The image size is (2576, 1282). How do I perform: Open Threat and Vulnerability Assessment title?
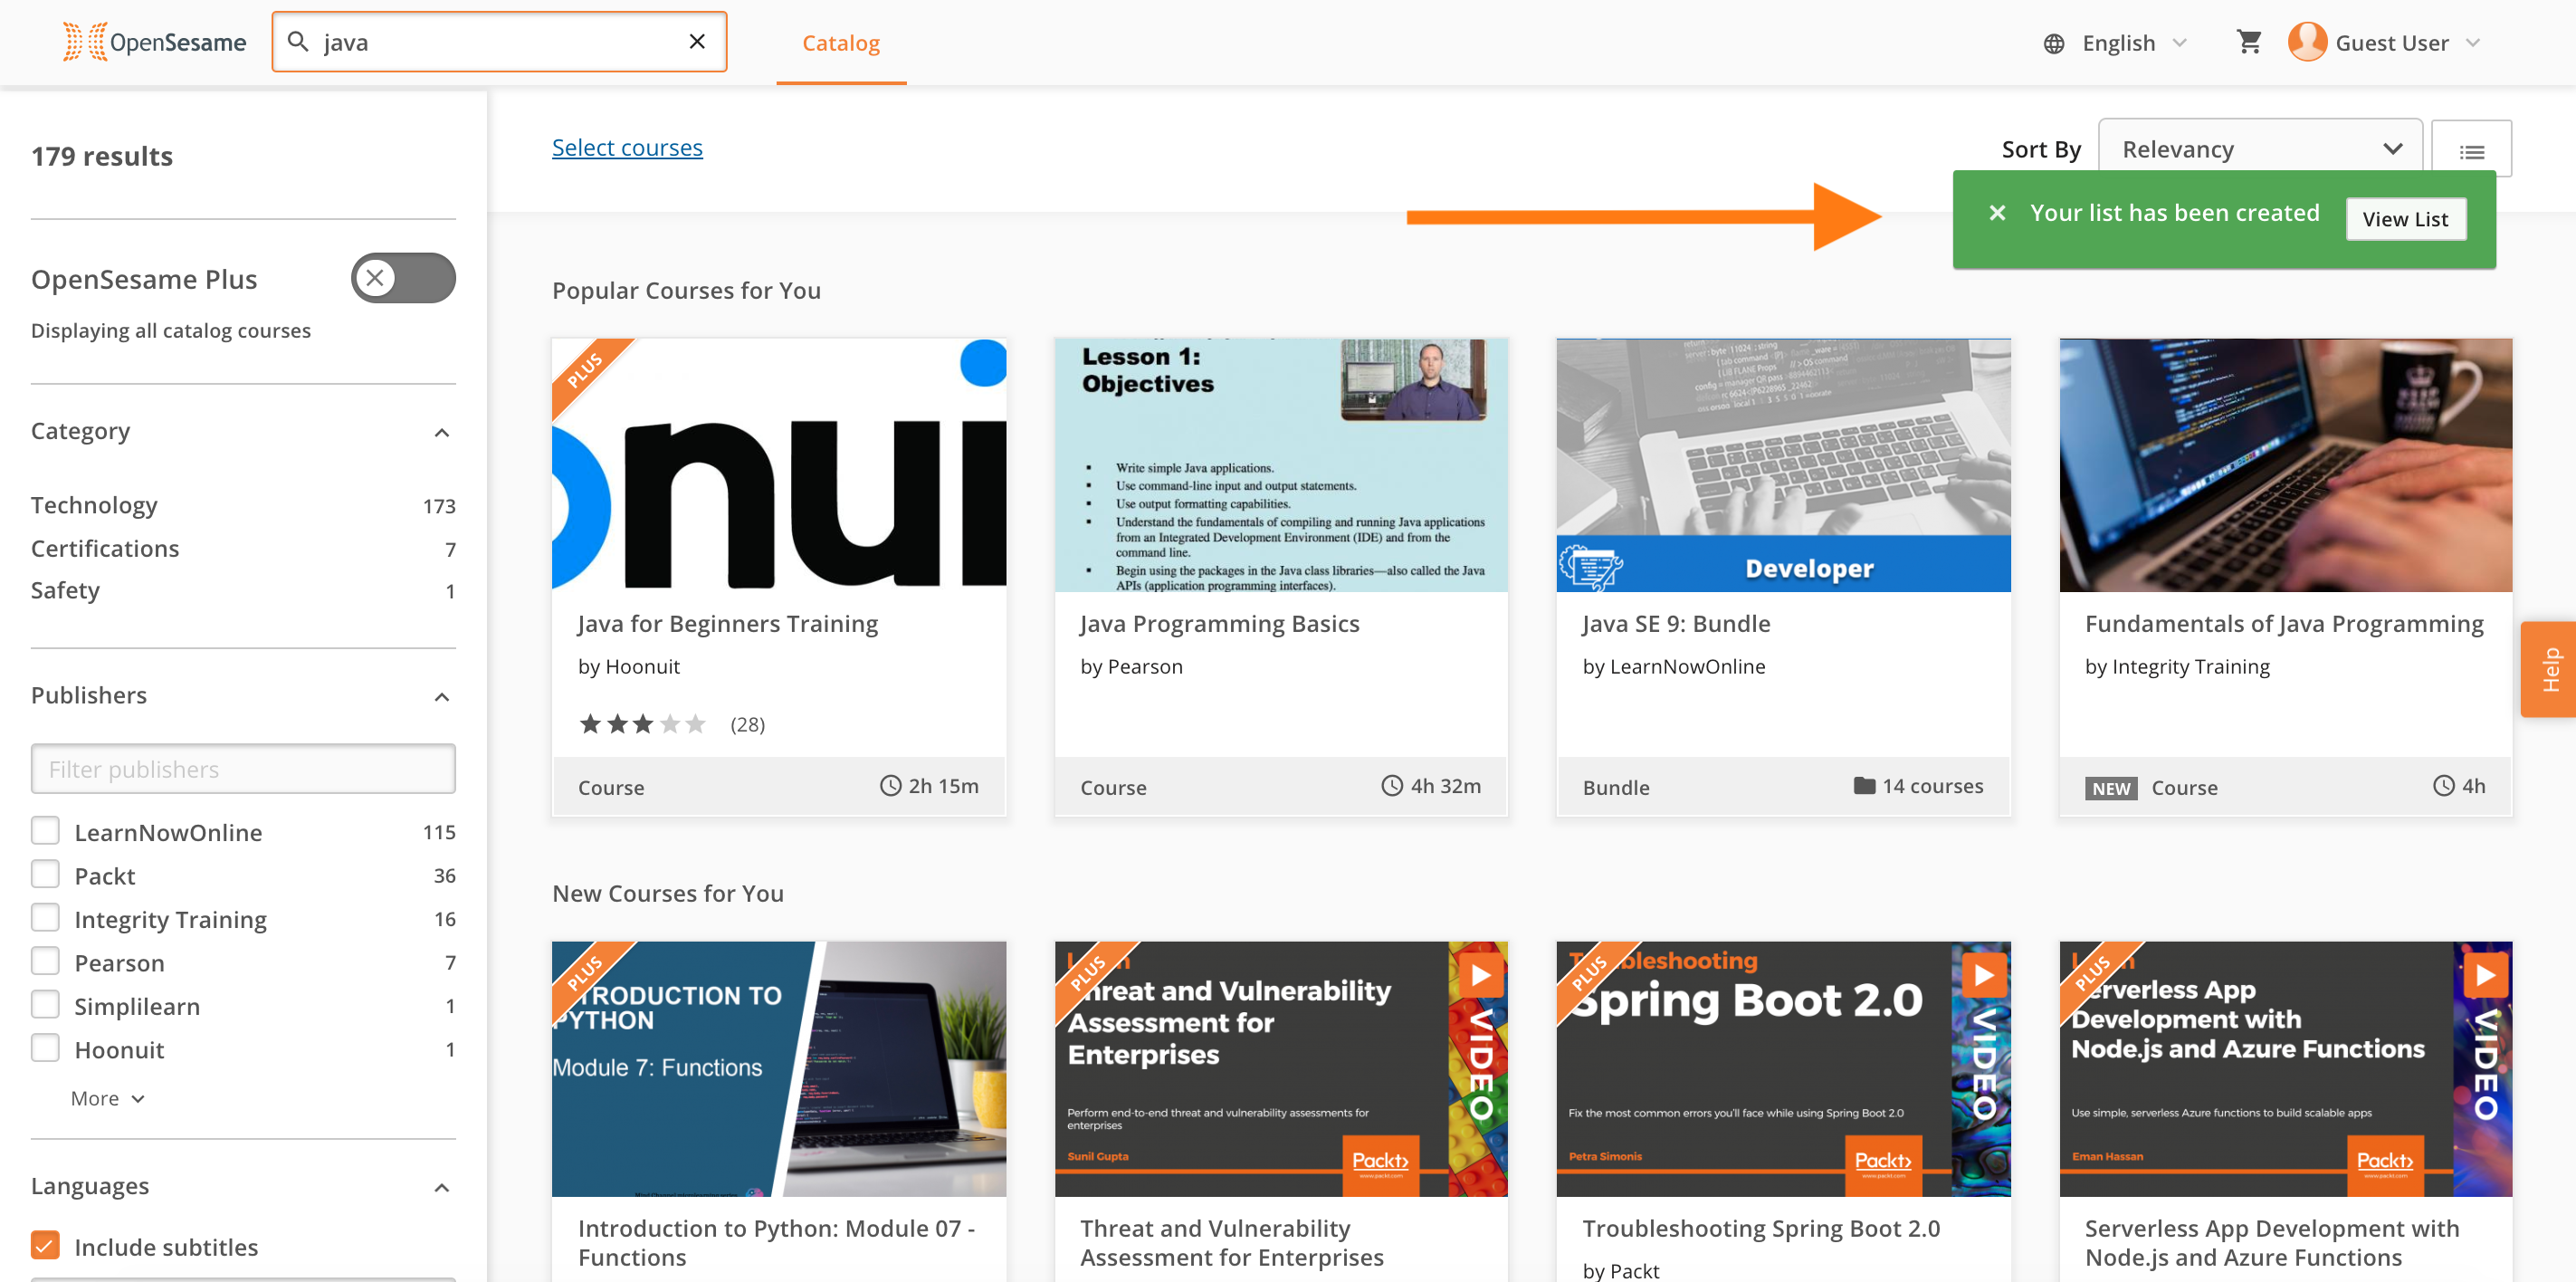coord(1232,1243)
